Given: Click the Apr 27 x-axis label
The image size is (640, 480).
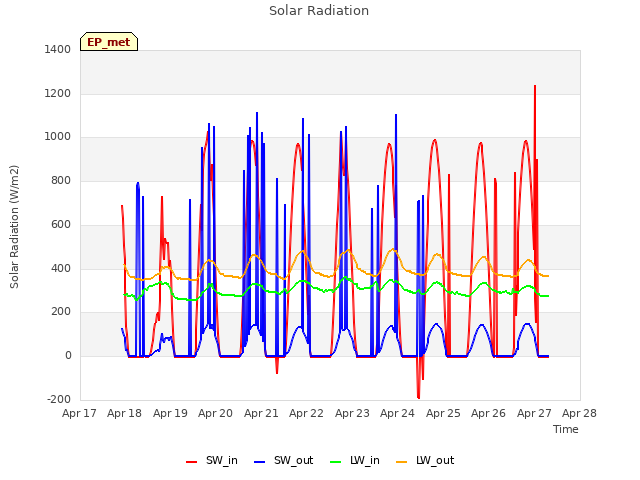Looking at the screenshot, I should coord(534,413).
